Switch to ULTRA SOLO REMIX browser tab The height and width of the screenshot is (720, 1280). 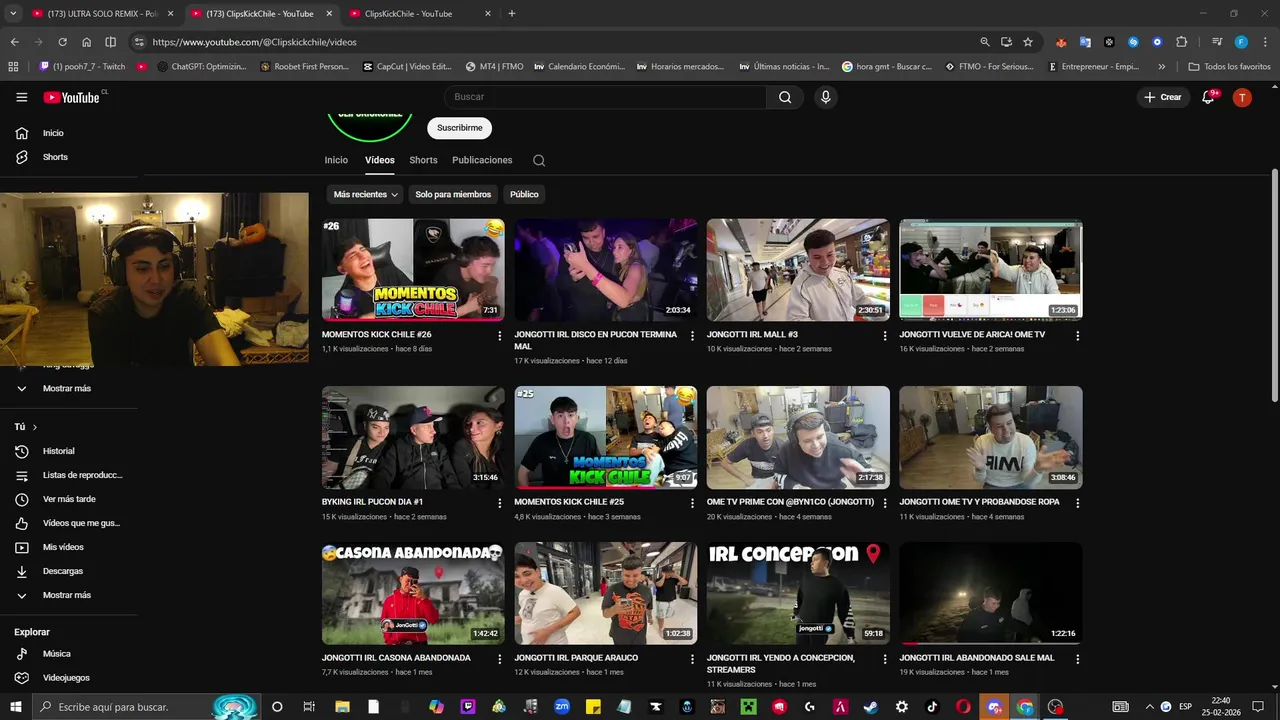(x=100, y=14)
